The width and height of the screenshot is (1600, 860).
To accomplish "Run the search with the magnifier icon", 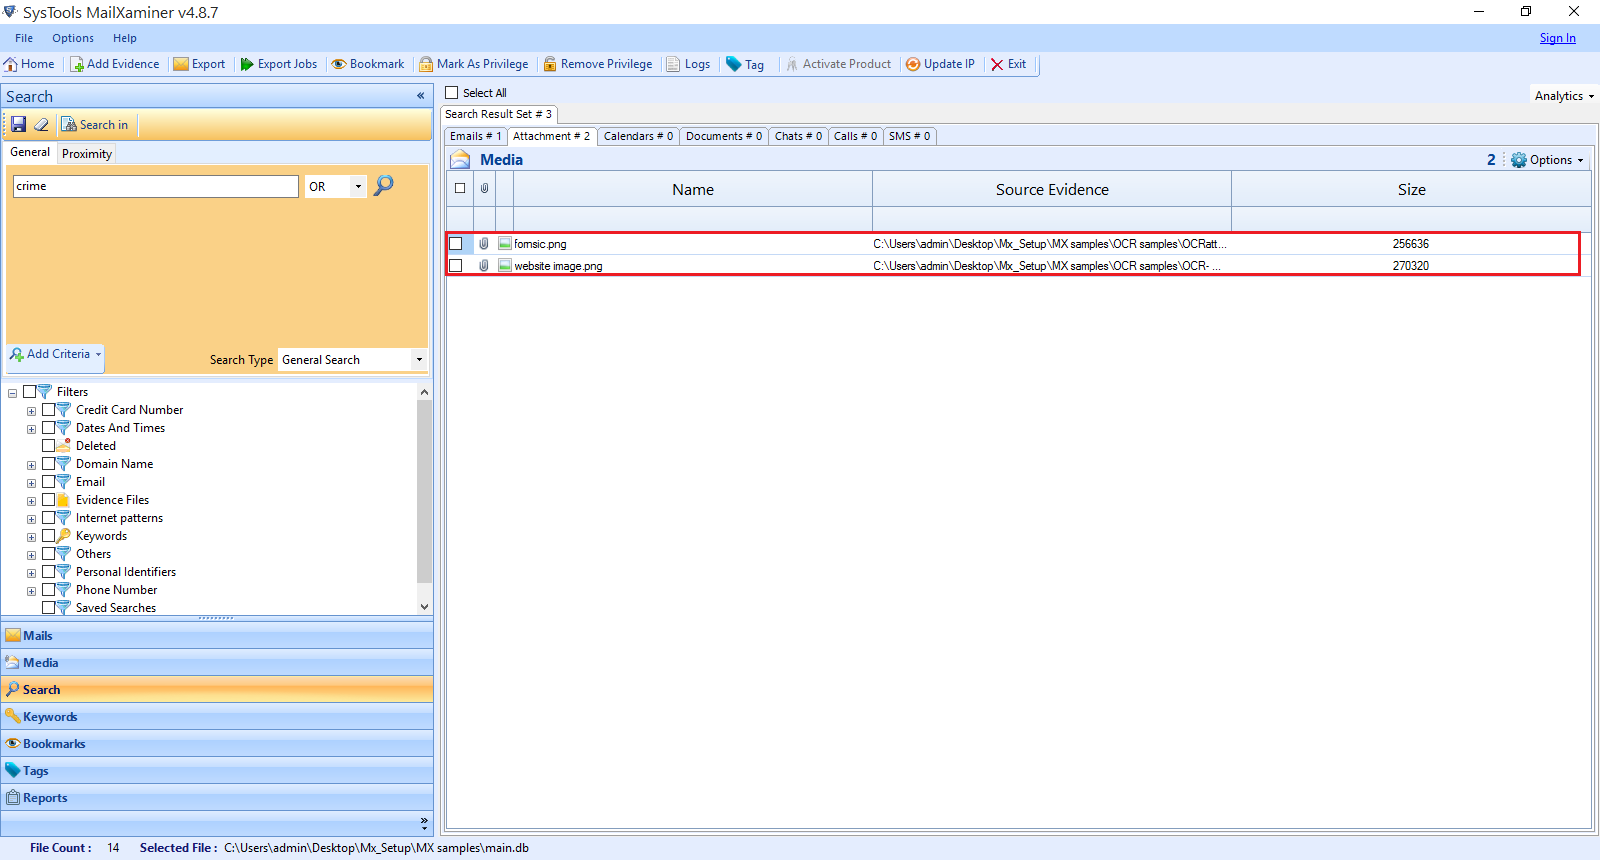I will [x=383, y=186].
